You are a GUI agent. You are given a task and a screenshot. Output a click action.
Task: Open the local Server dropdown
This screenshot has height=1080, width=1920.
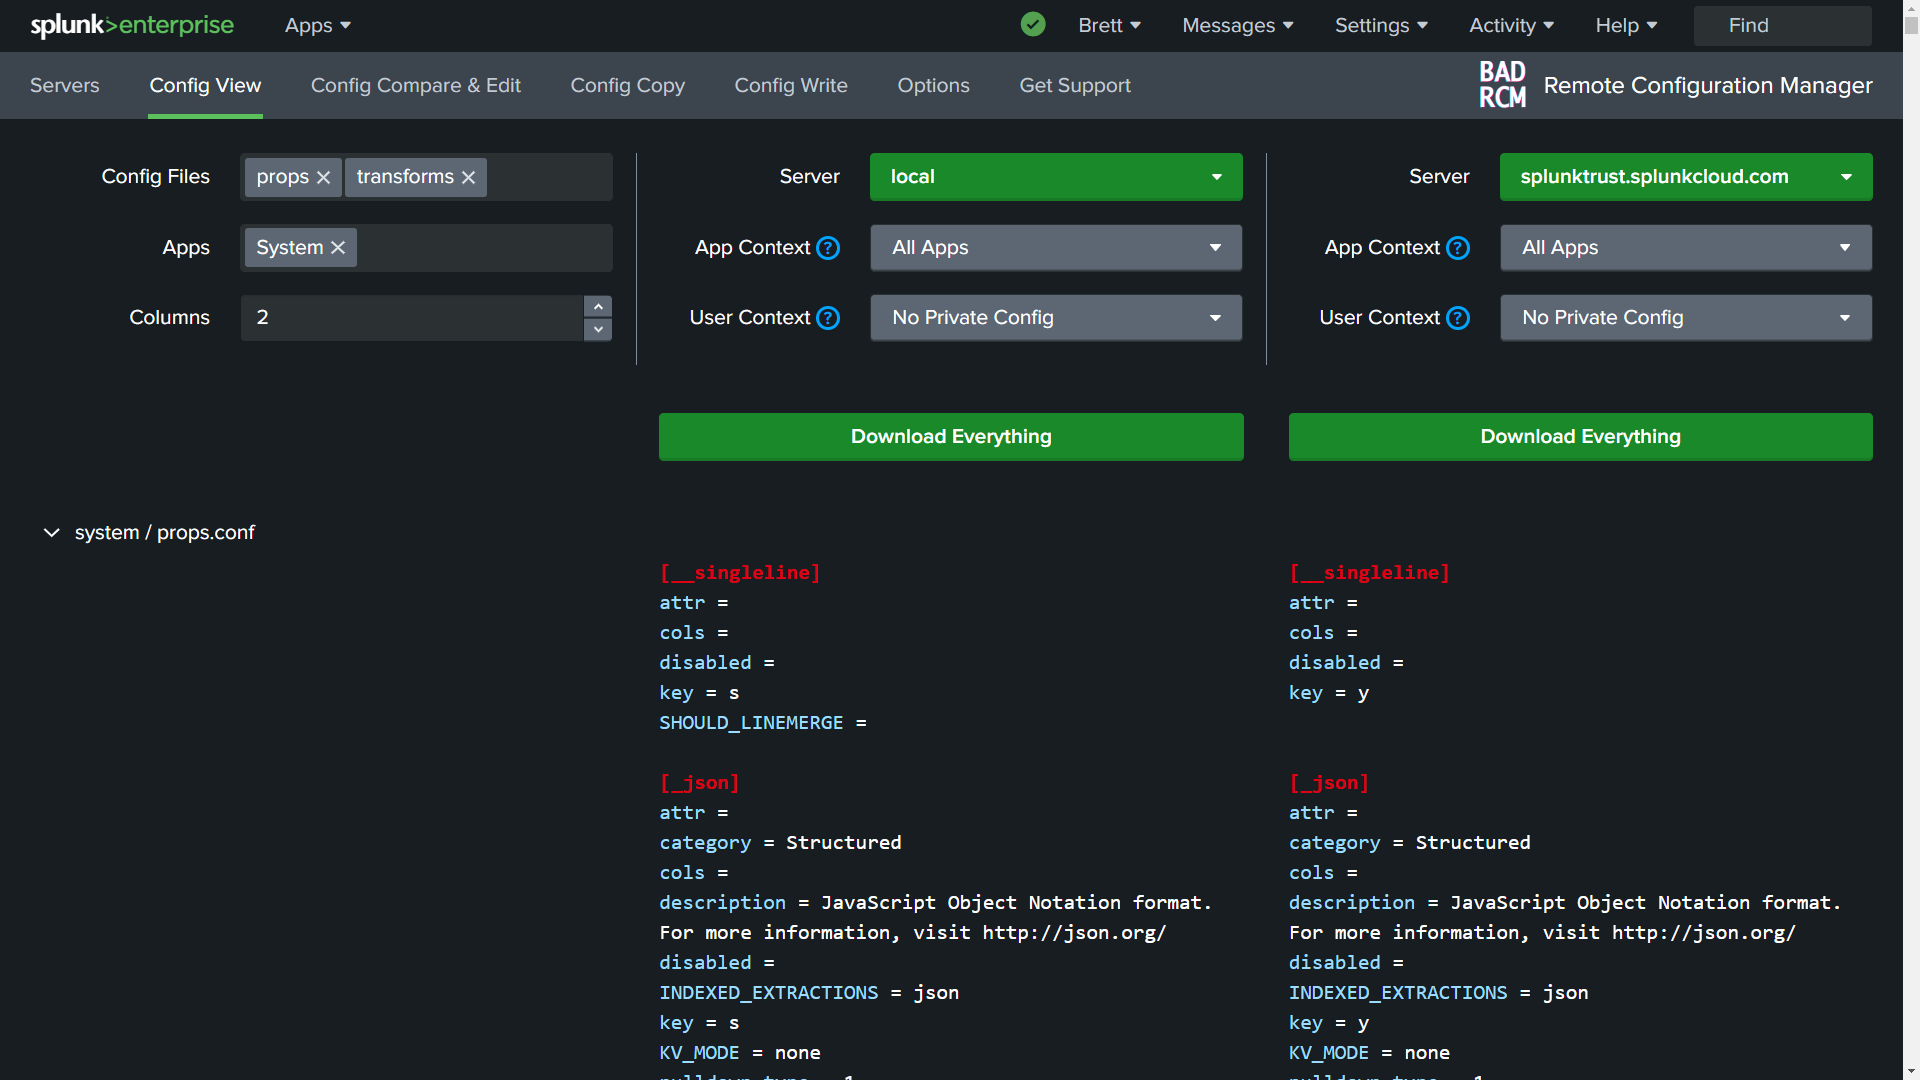coord(1056,177)
